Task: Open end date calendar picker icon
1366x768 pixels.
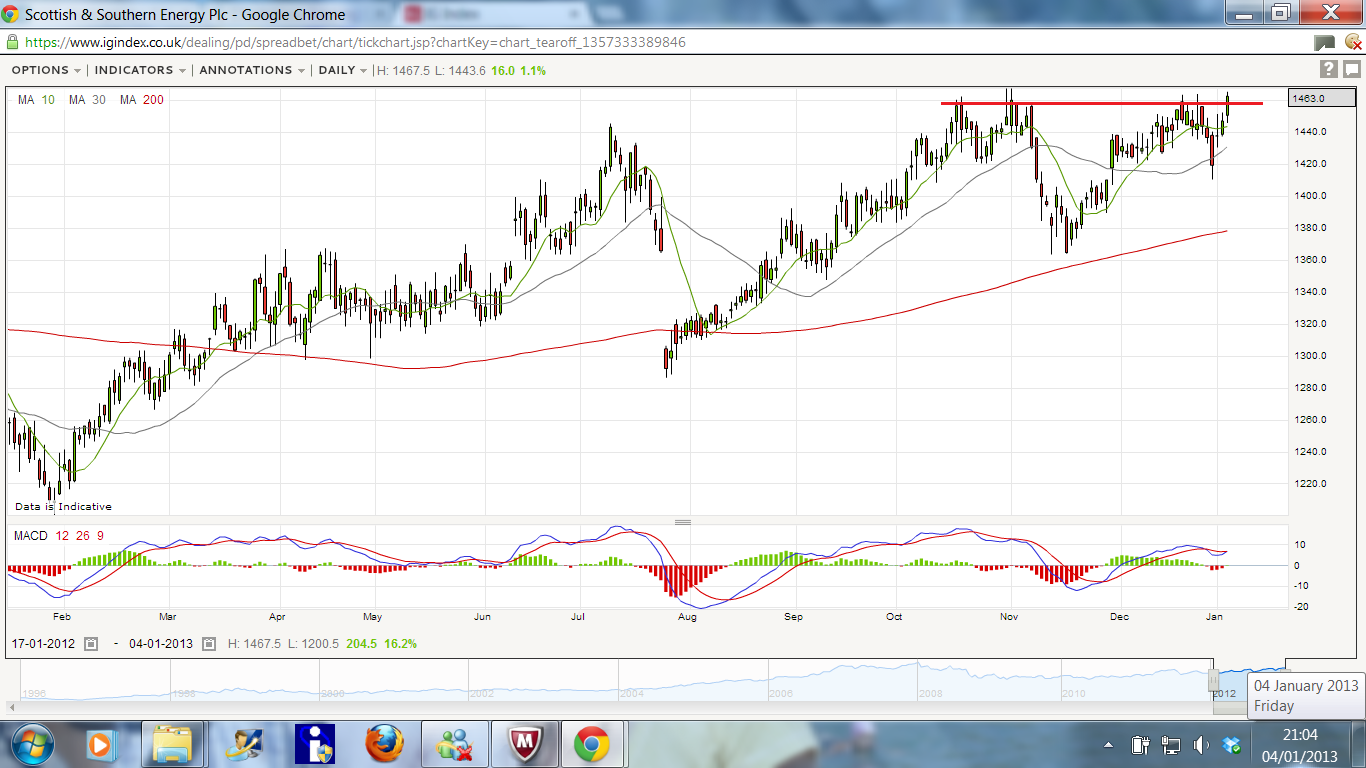Action: [x=209, y=644]
